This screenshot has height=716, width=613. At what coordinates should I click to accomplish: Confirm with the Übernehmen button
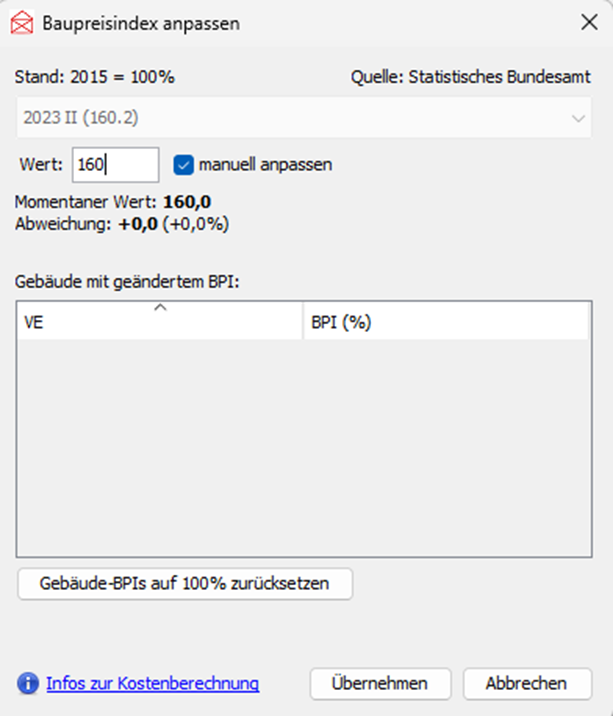point(382,684)
